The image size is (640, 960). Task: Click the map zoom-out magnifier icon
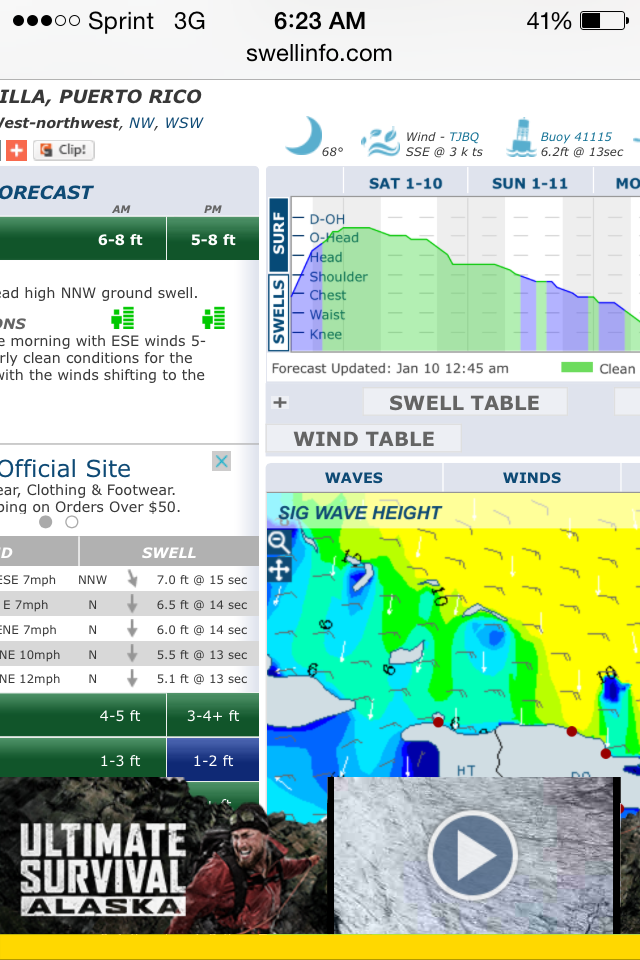279,542
